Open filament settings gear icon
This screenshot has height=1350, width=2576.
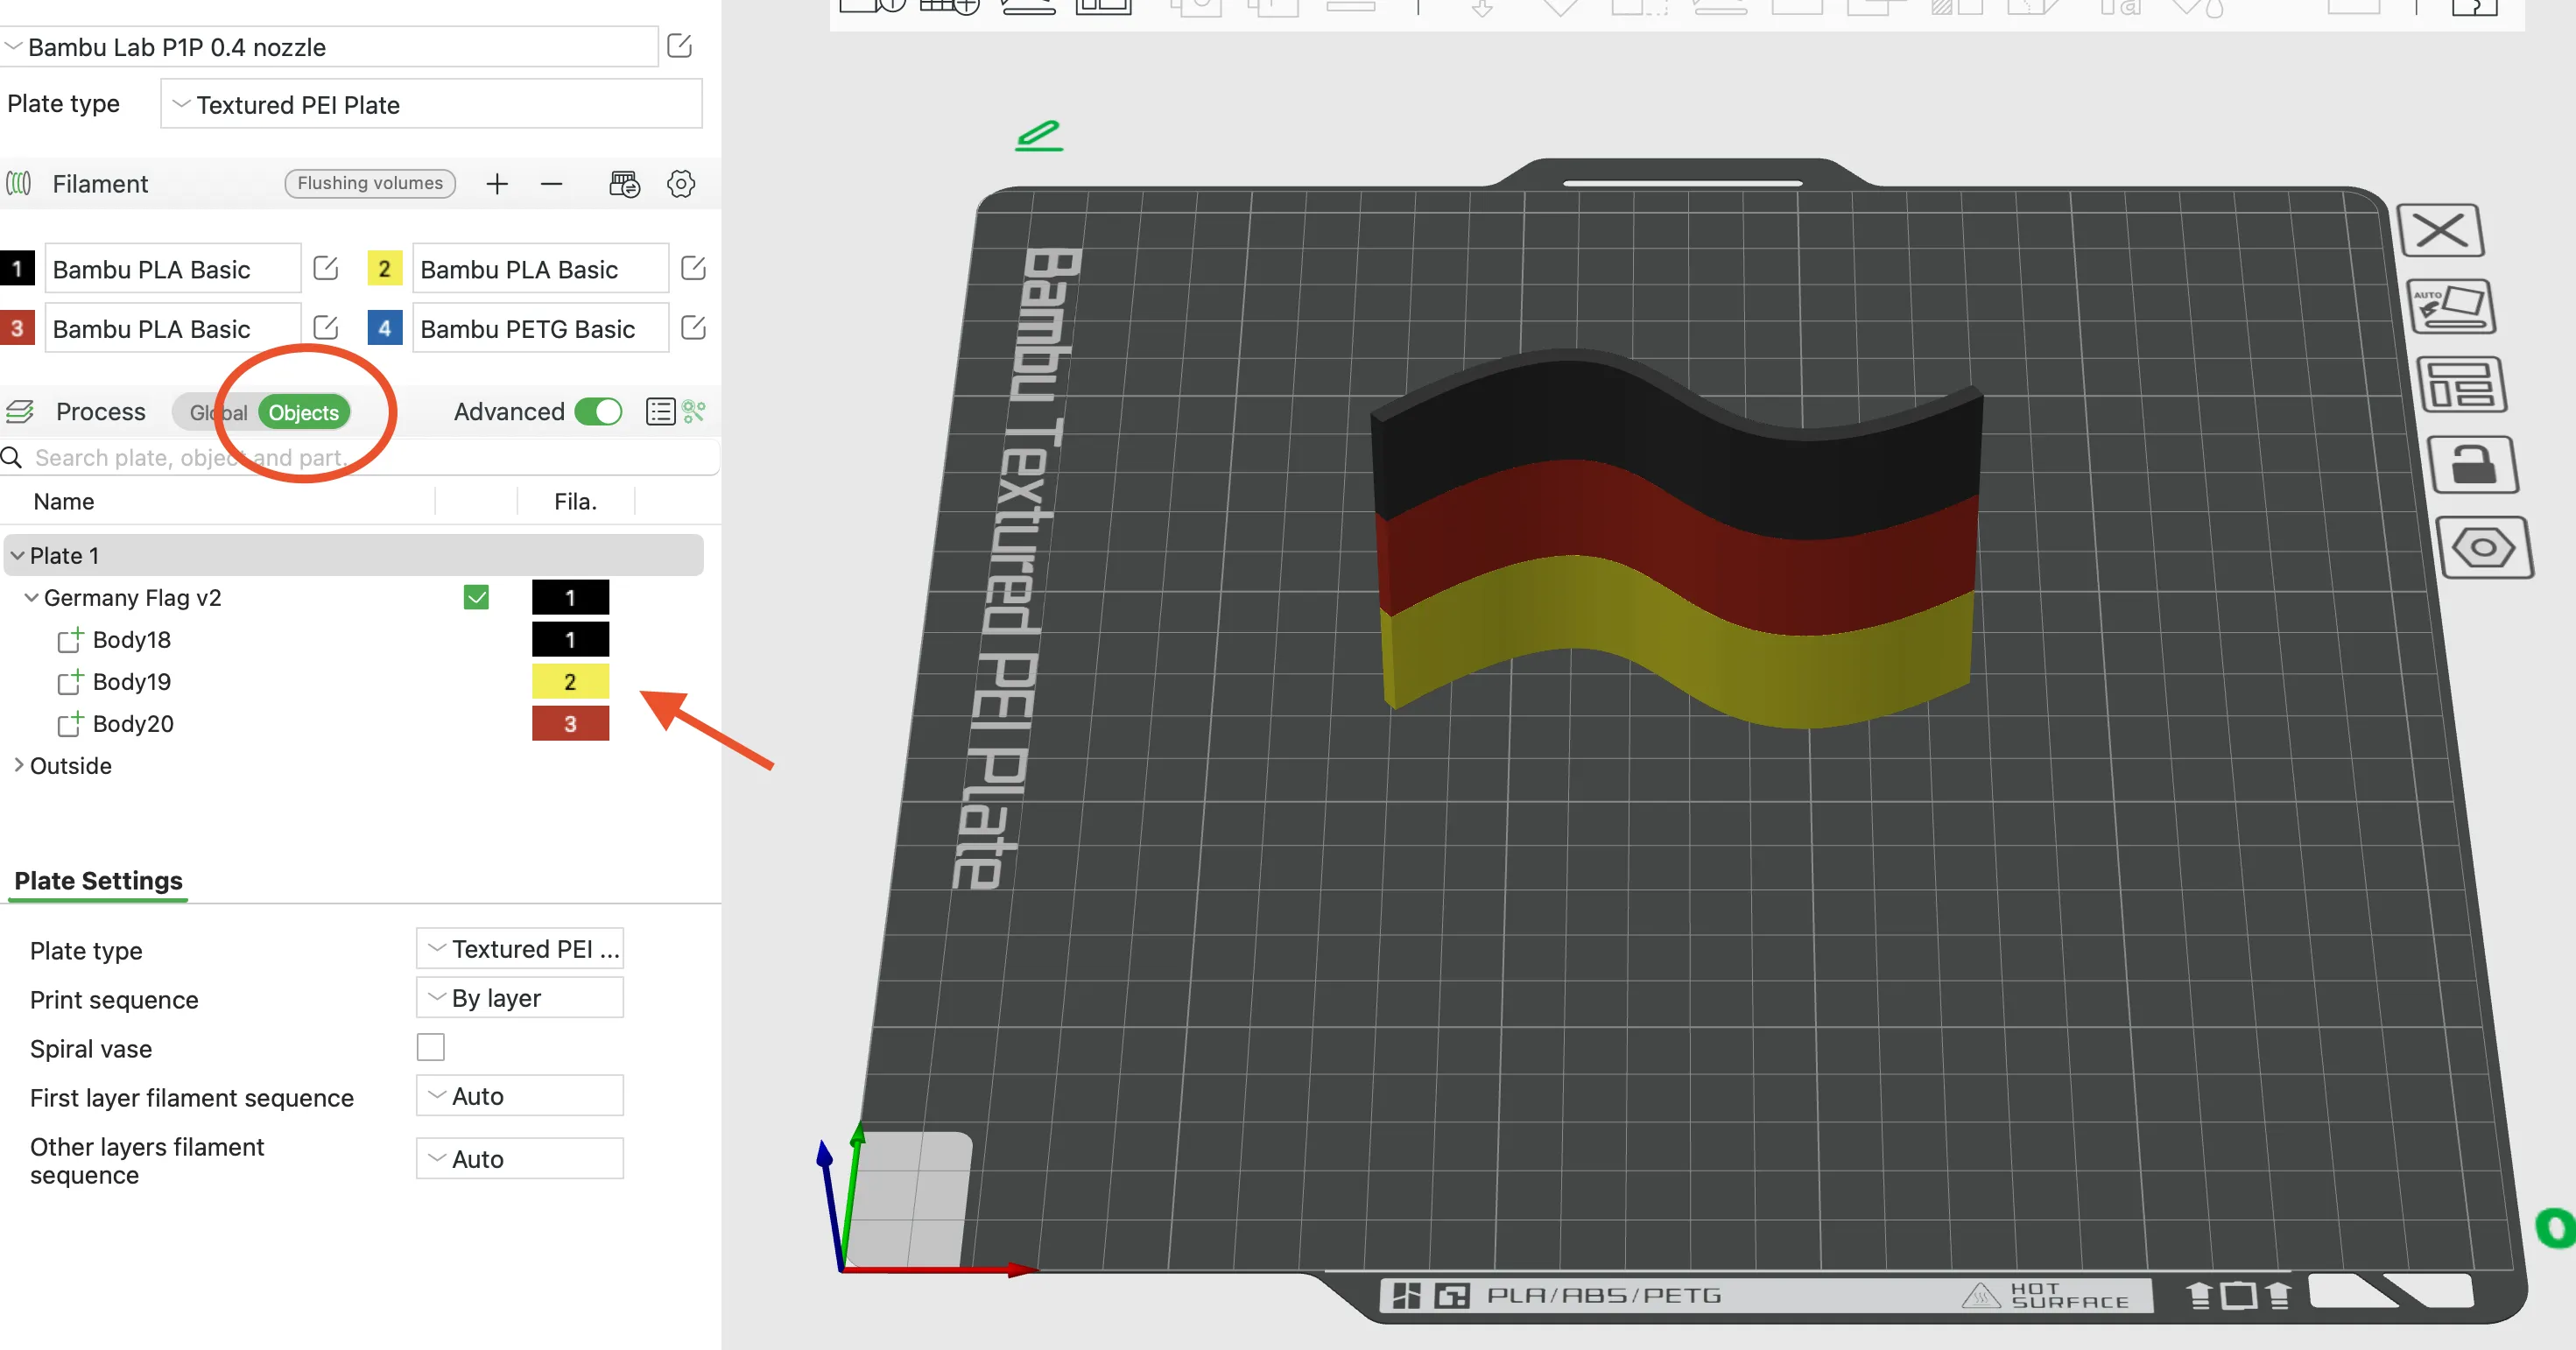point(681,184)
